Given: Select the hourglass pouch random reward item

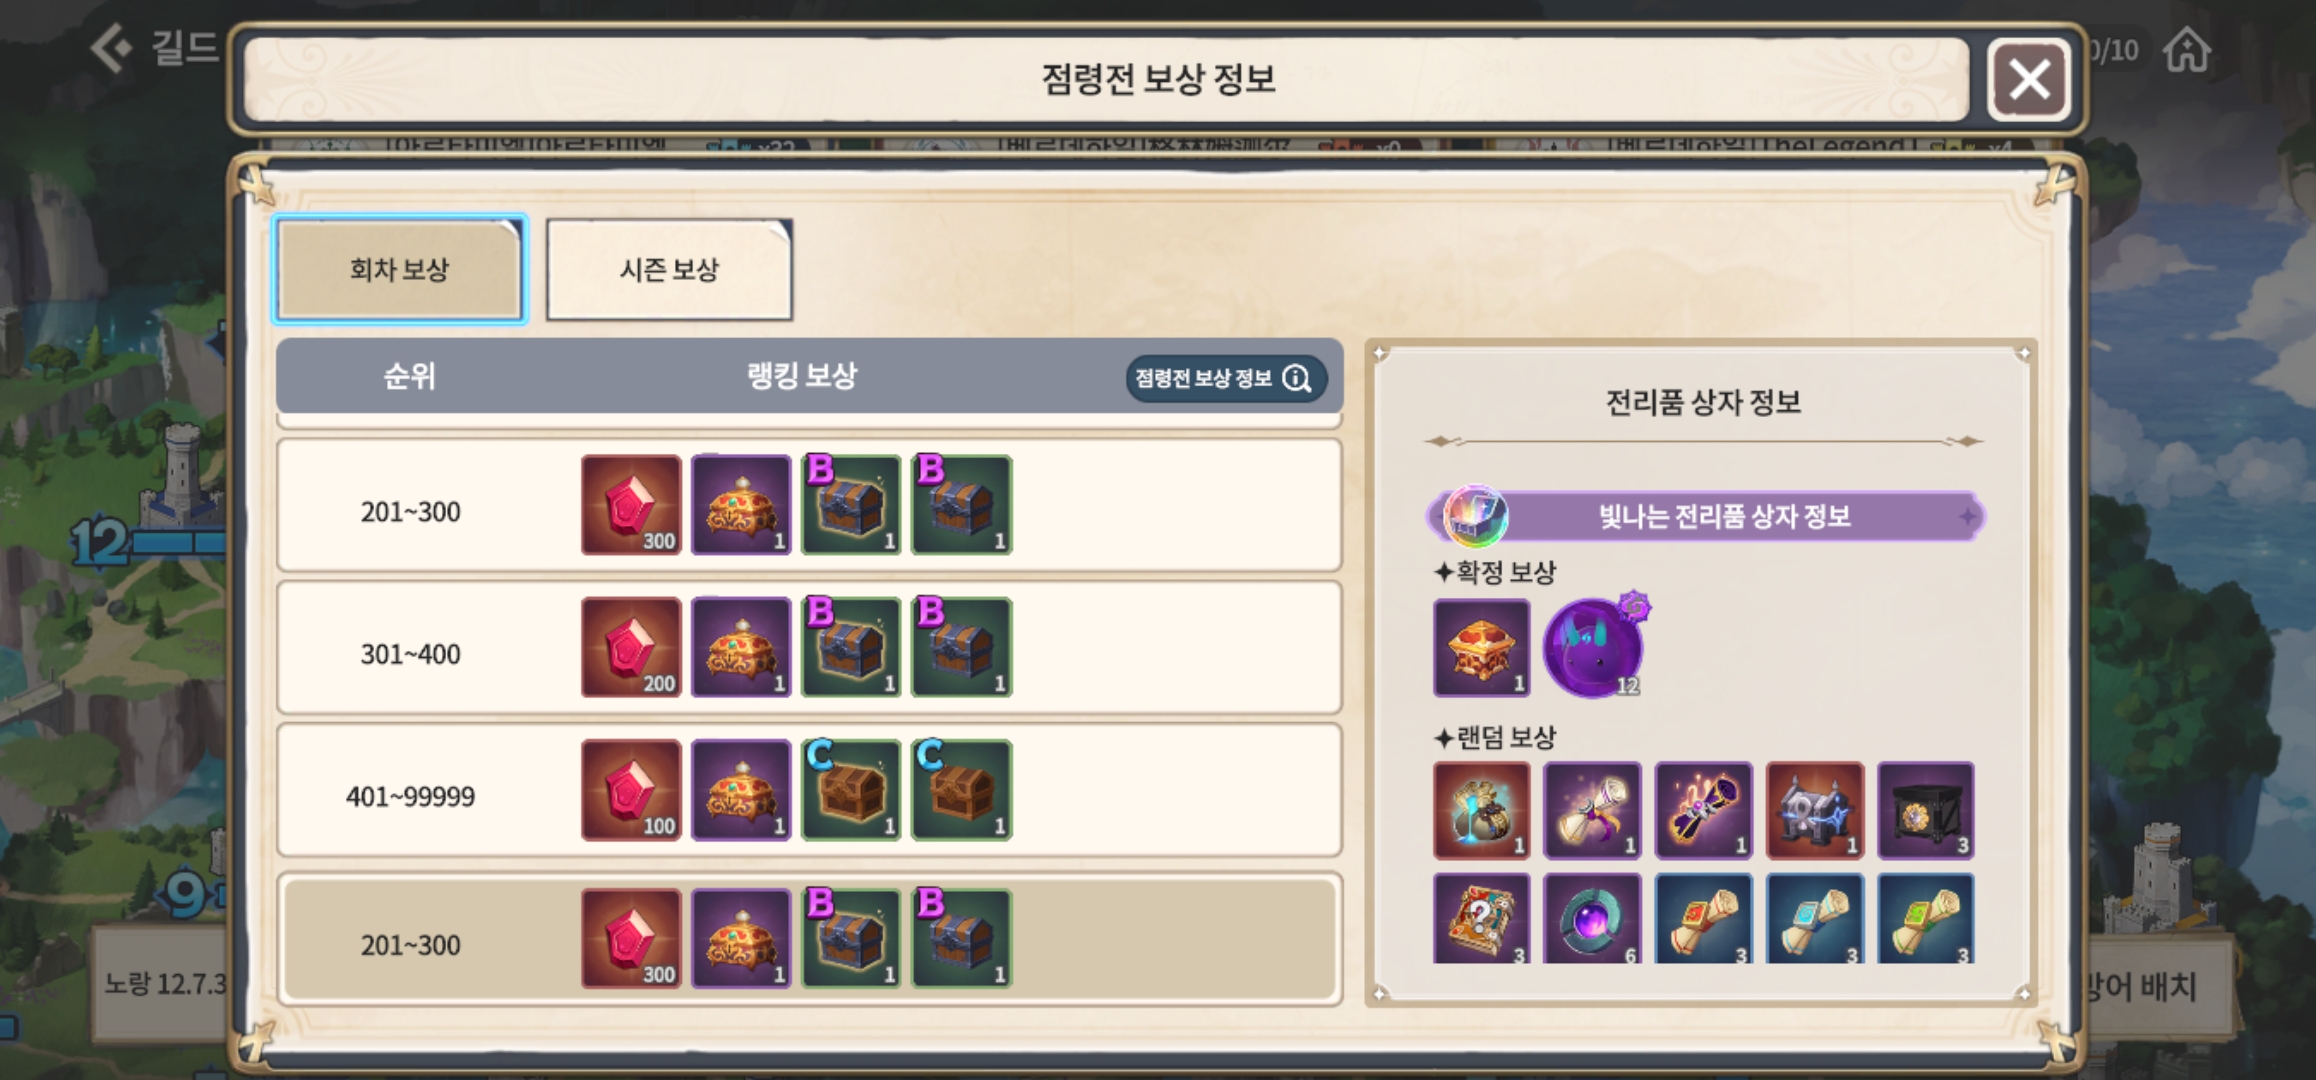Looking at the screenshot, I should tap(1481, 810).
